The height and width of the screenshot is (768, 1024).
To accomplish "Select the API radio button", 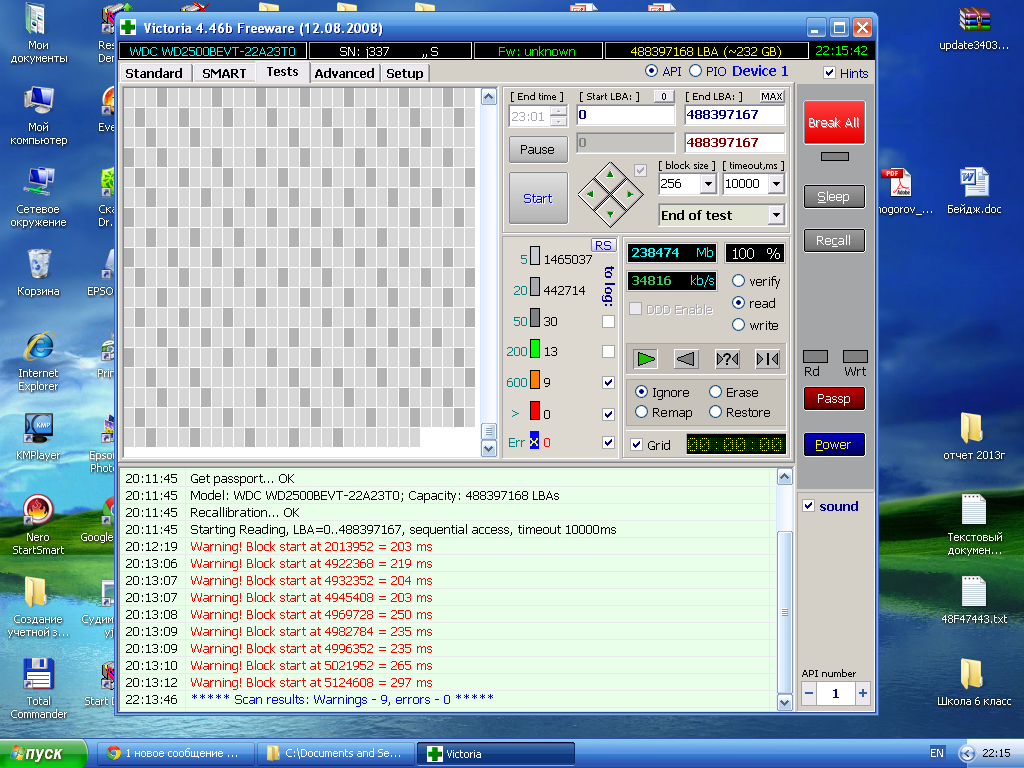I will point(651,71).
